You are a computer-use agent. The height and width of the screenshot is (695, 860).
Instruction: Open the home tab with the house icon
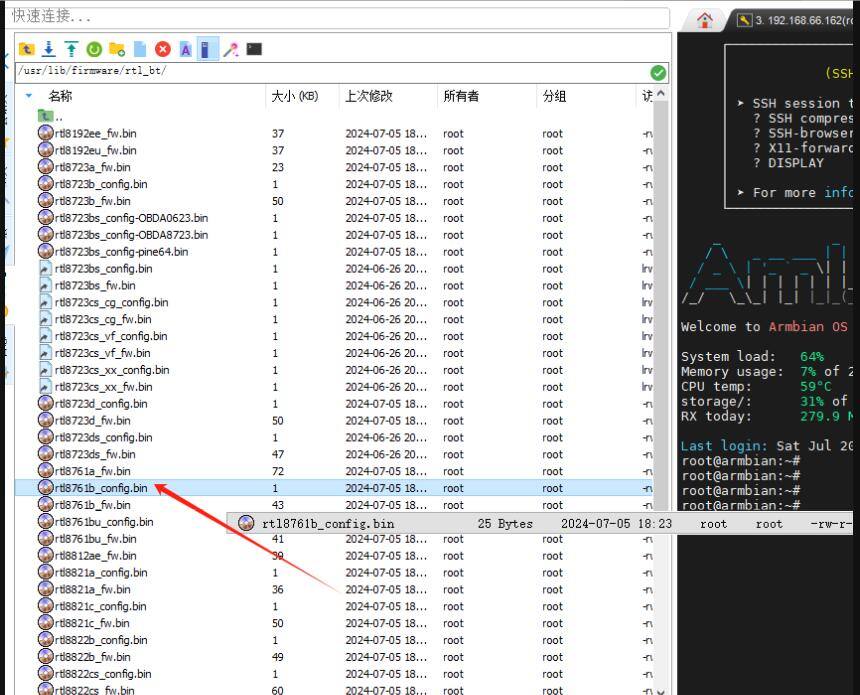(x=705, y=21)
